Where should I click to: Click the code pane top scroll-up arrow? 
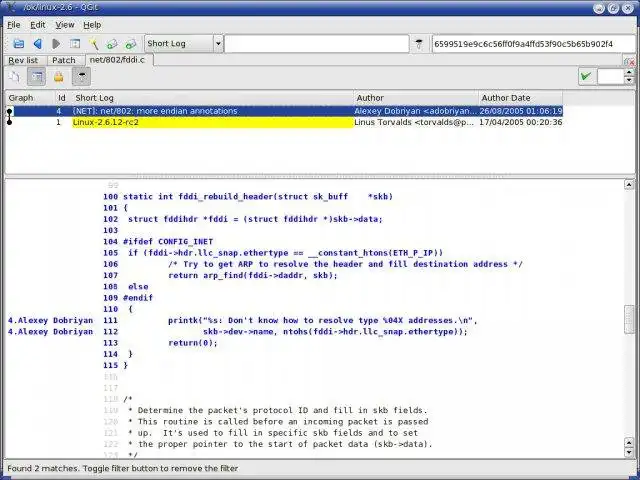(x=629, y=185)
